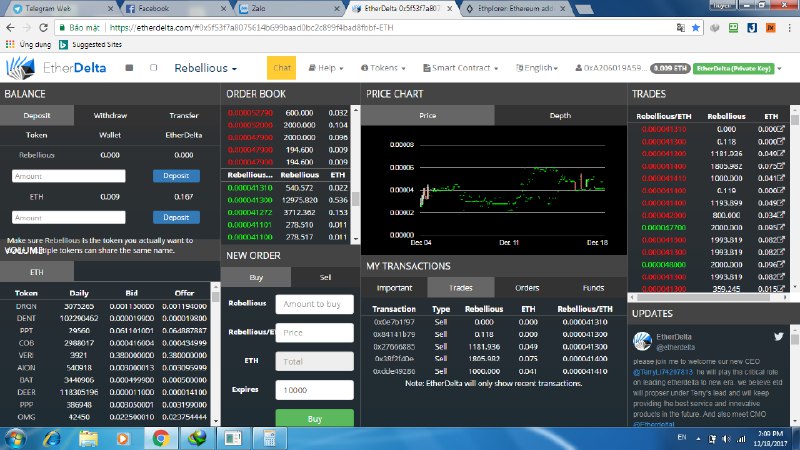This screenshot has height=450, width=800.
Task: Open Suggested Sites bookmark
Action: pos(90,44)
